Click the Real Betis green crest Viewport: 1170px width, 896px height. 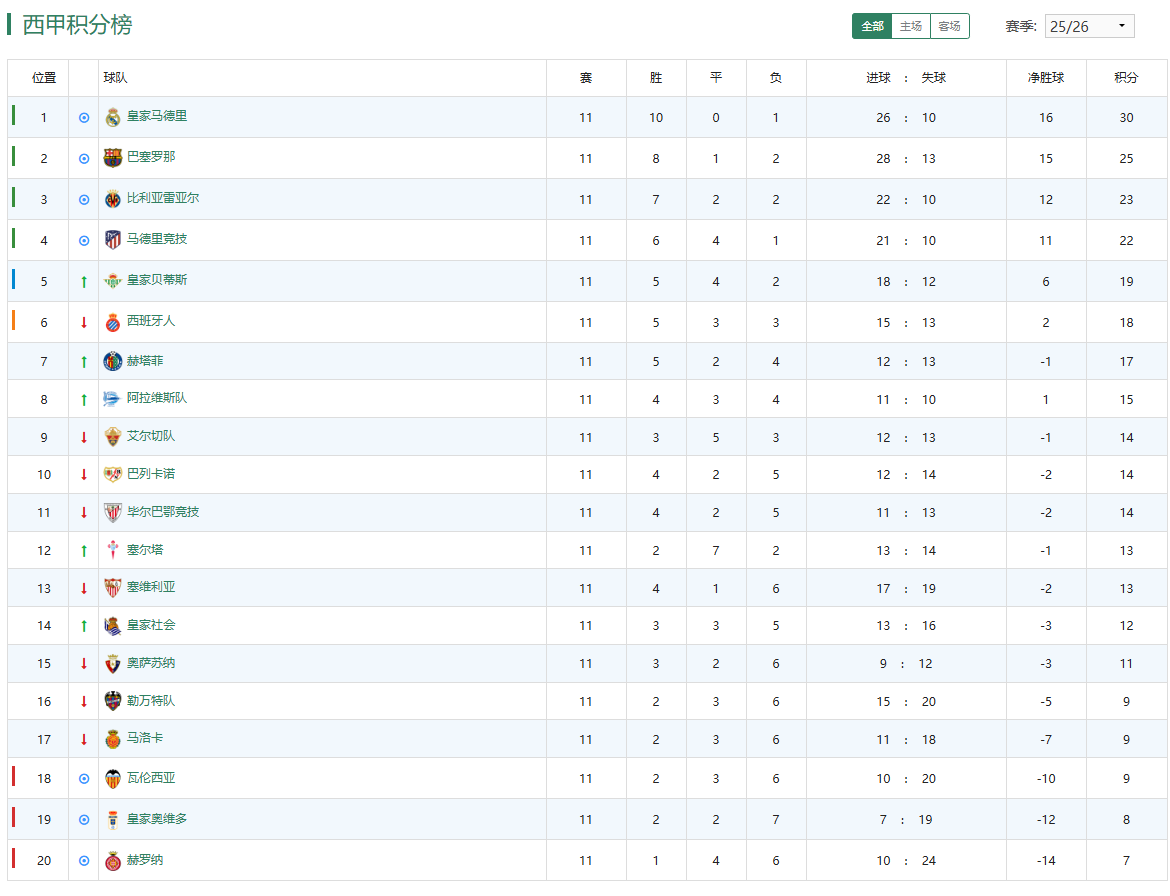point(113,281)
